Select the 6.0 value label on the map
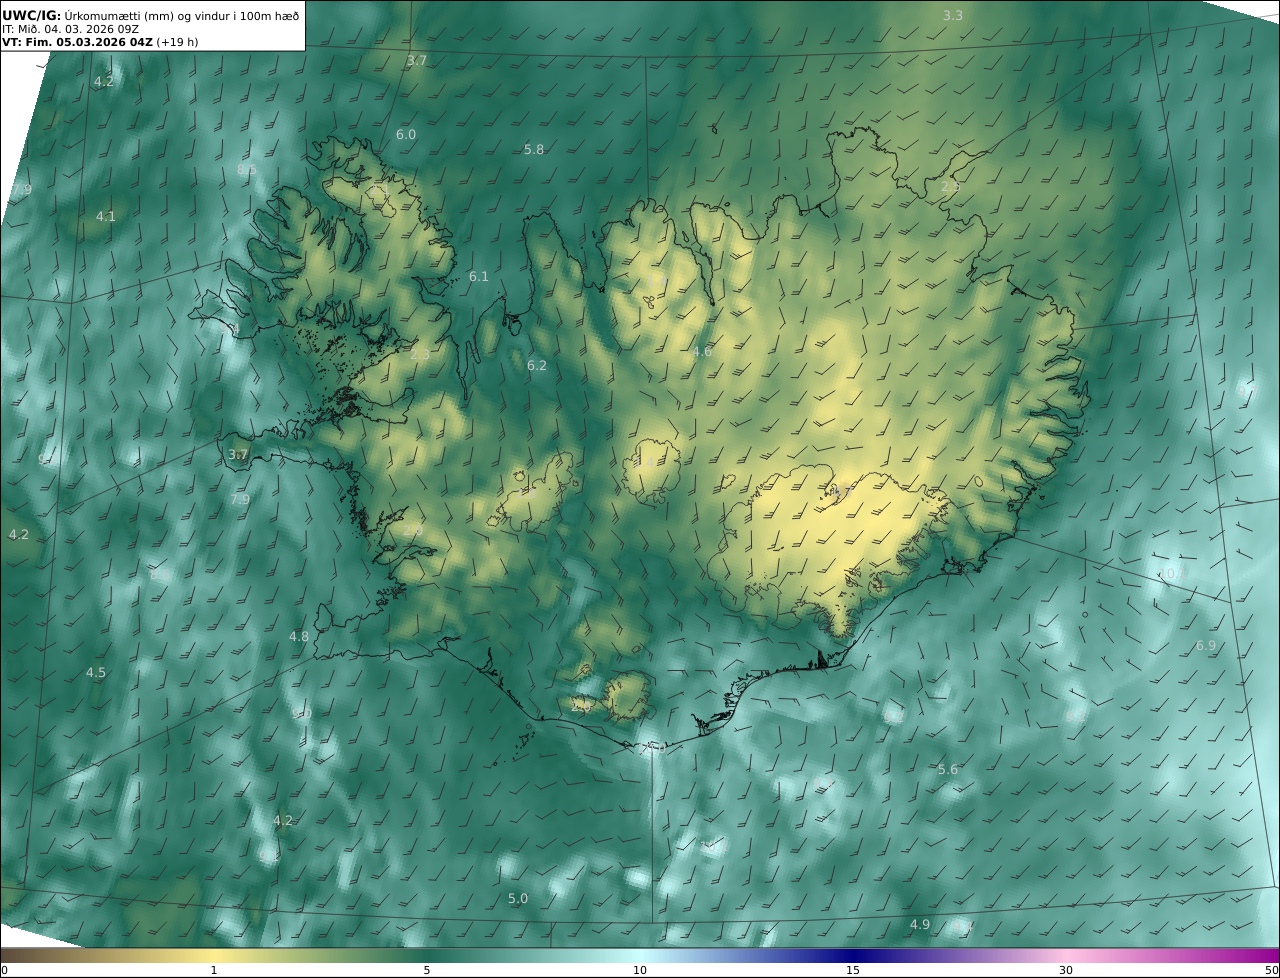This screenshot has height=978, width=1280. (406, 134)
